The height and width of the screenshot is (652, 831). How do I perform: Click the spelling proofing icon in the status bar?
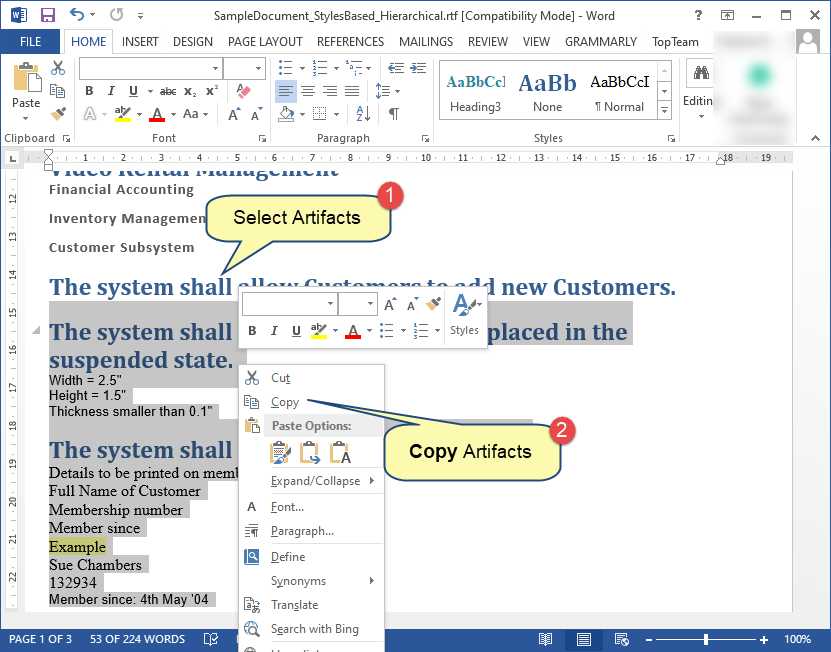pyautogui.click(x=211, y=639)
